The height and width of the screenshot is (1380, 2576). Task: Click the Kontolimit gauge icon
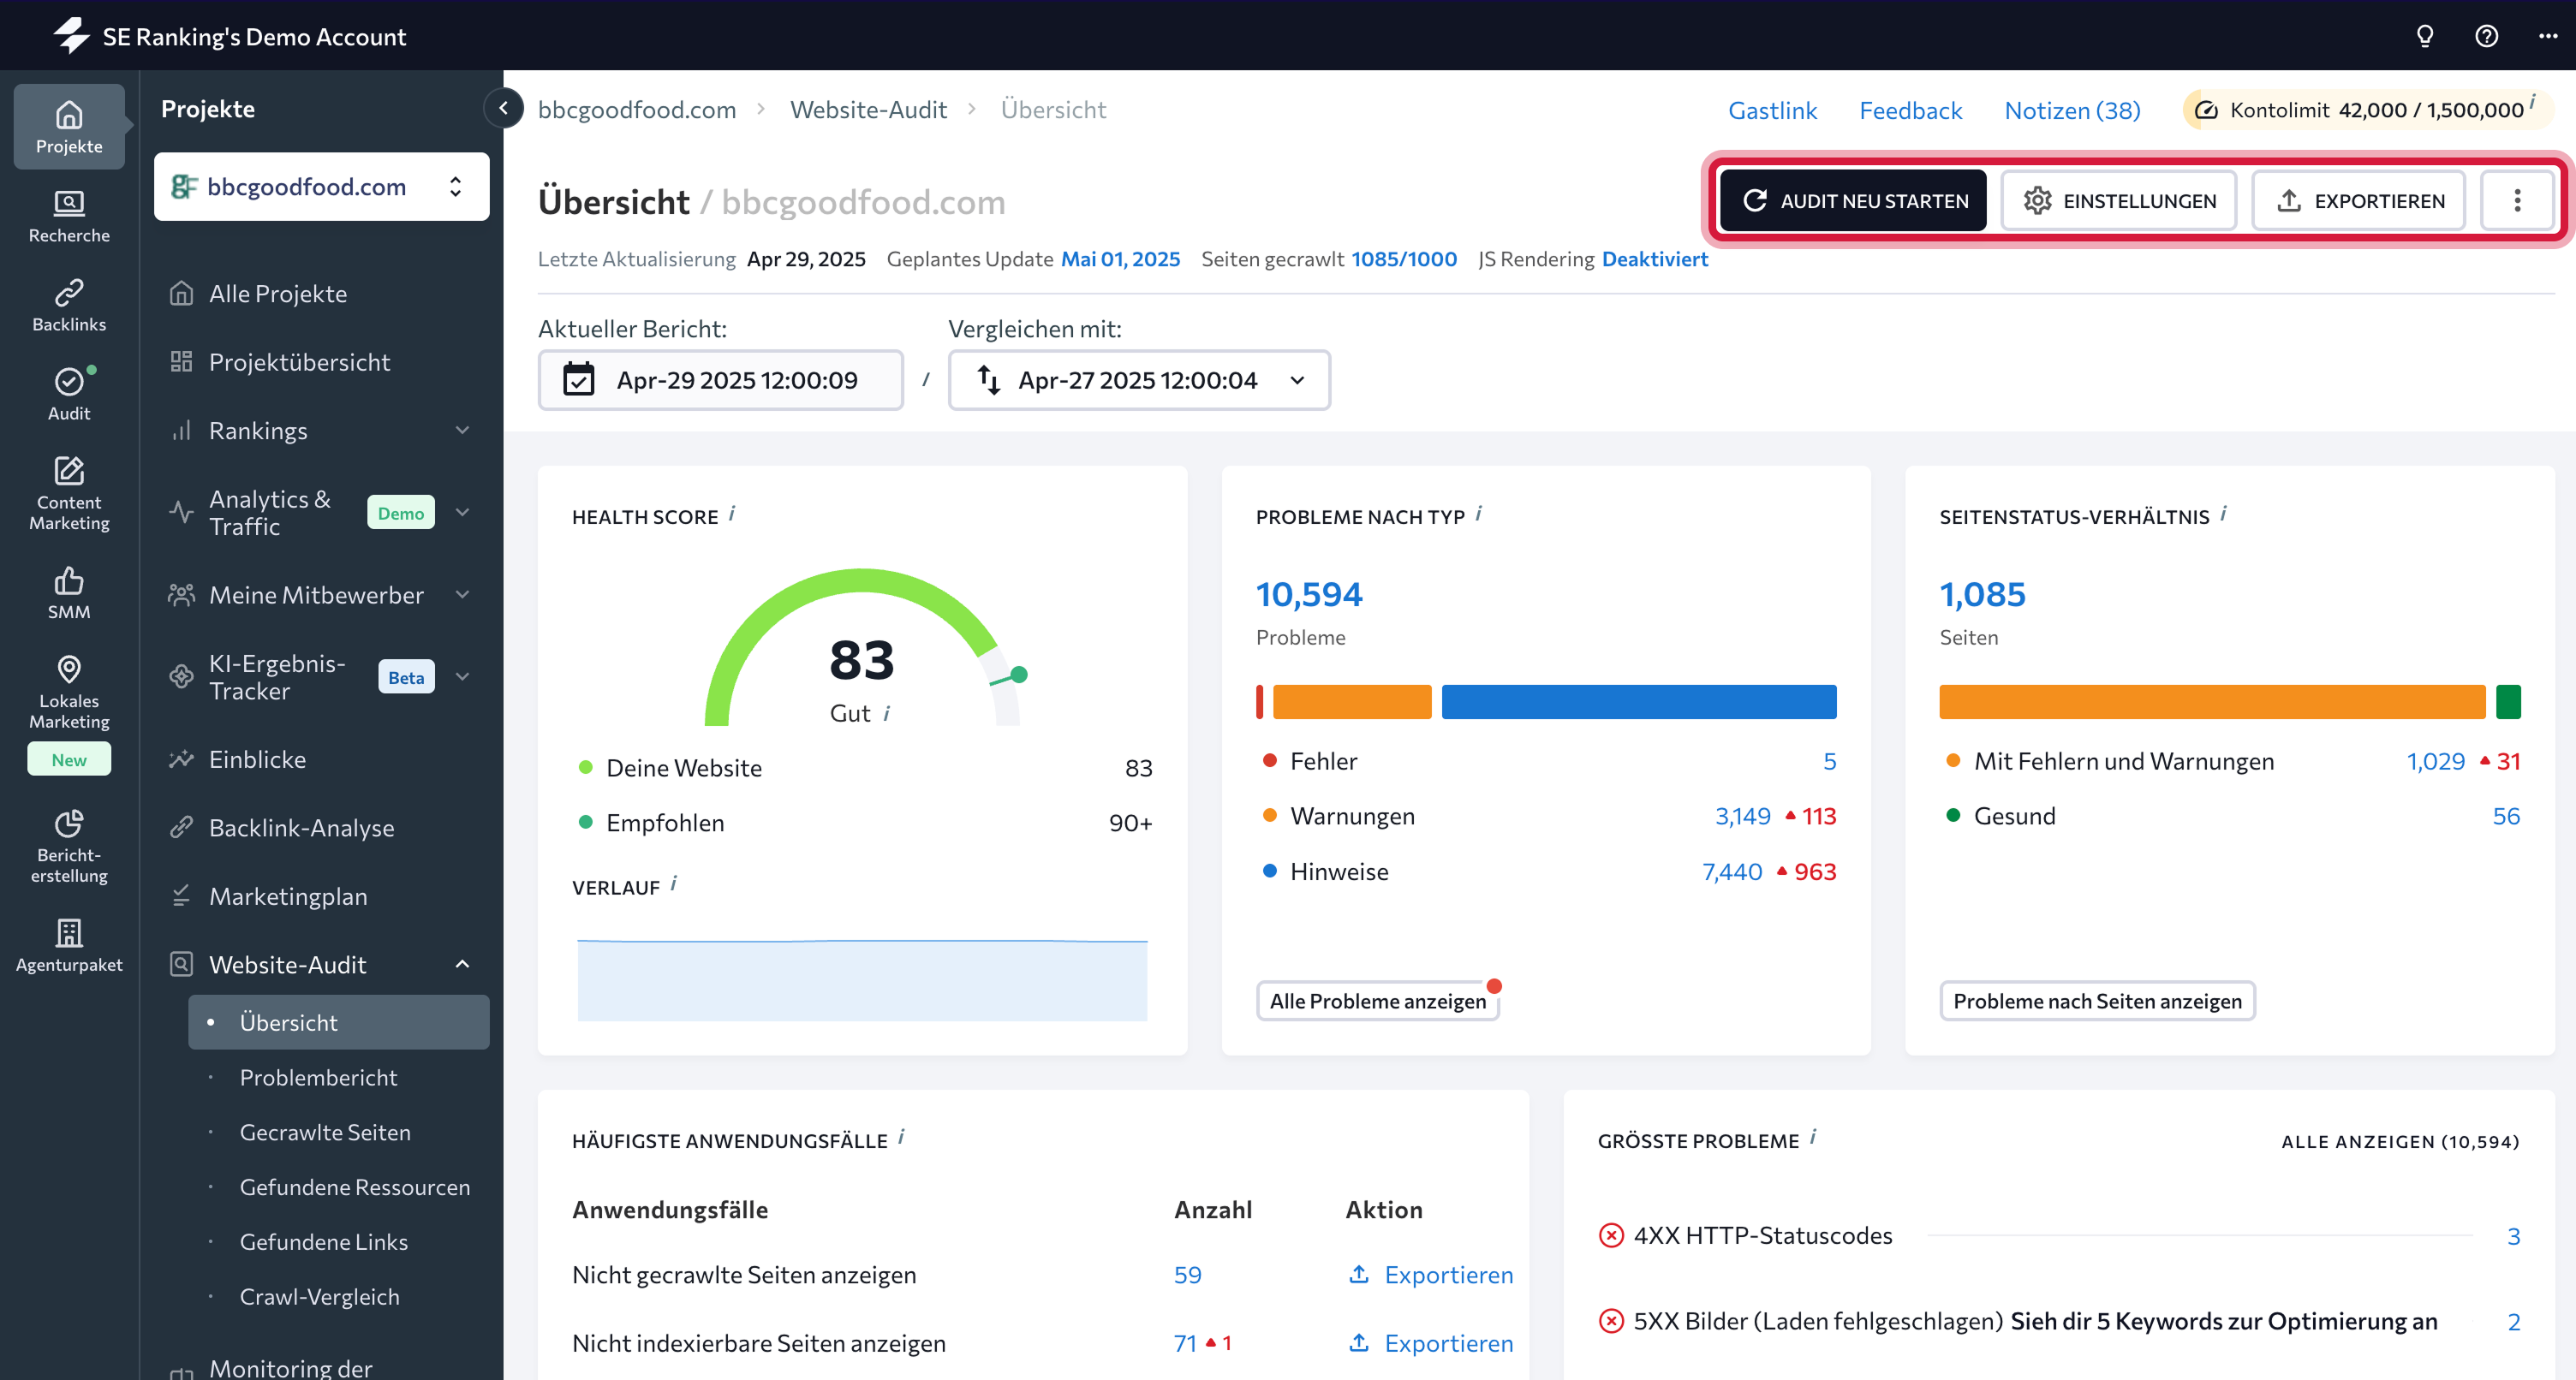2206,110
